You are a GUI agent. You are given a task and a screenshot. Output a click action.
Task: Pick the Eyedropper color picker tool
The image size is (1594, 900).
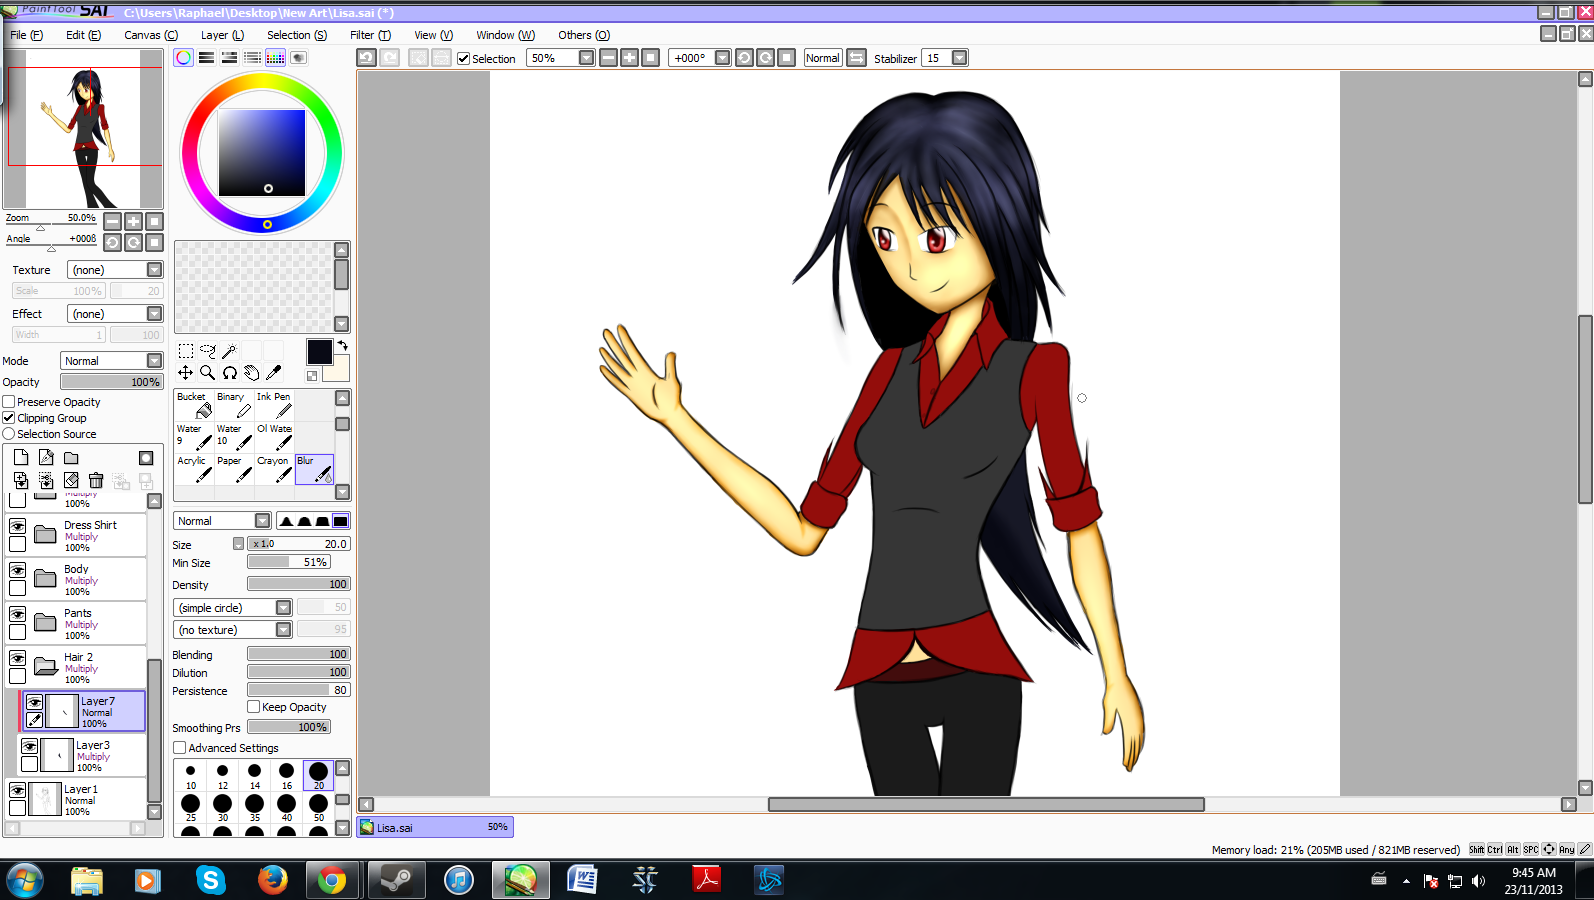point(273,373)
